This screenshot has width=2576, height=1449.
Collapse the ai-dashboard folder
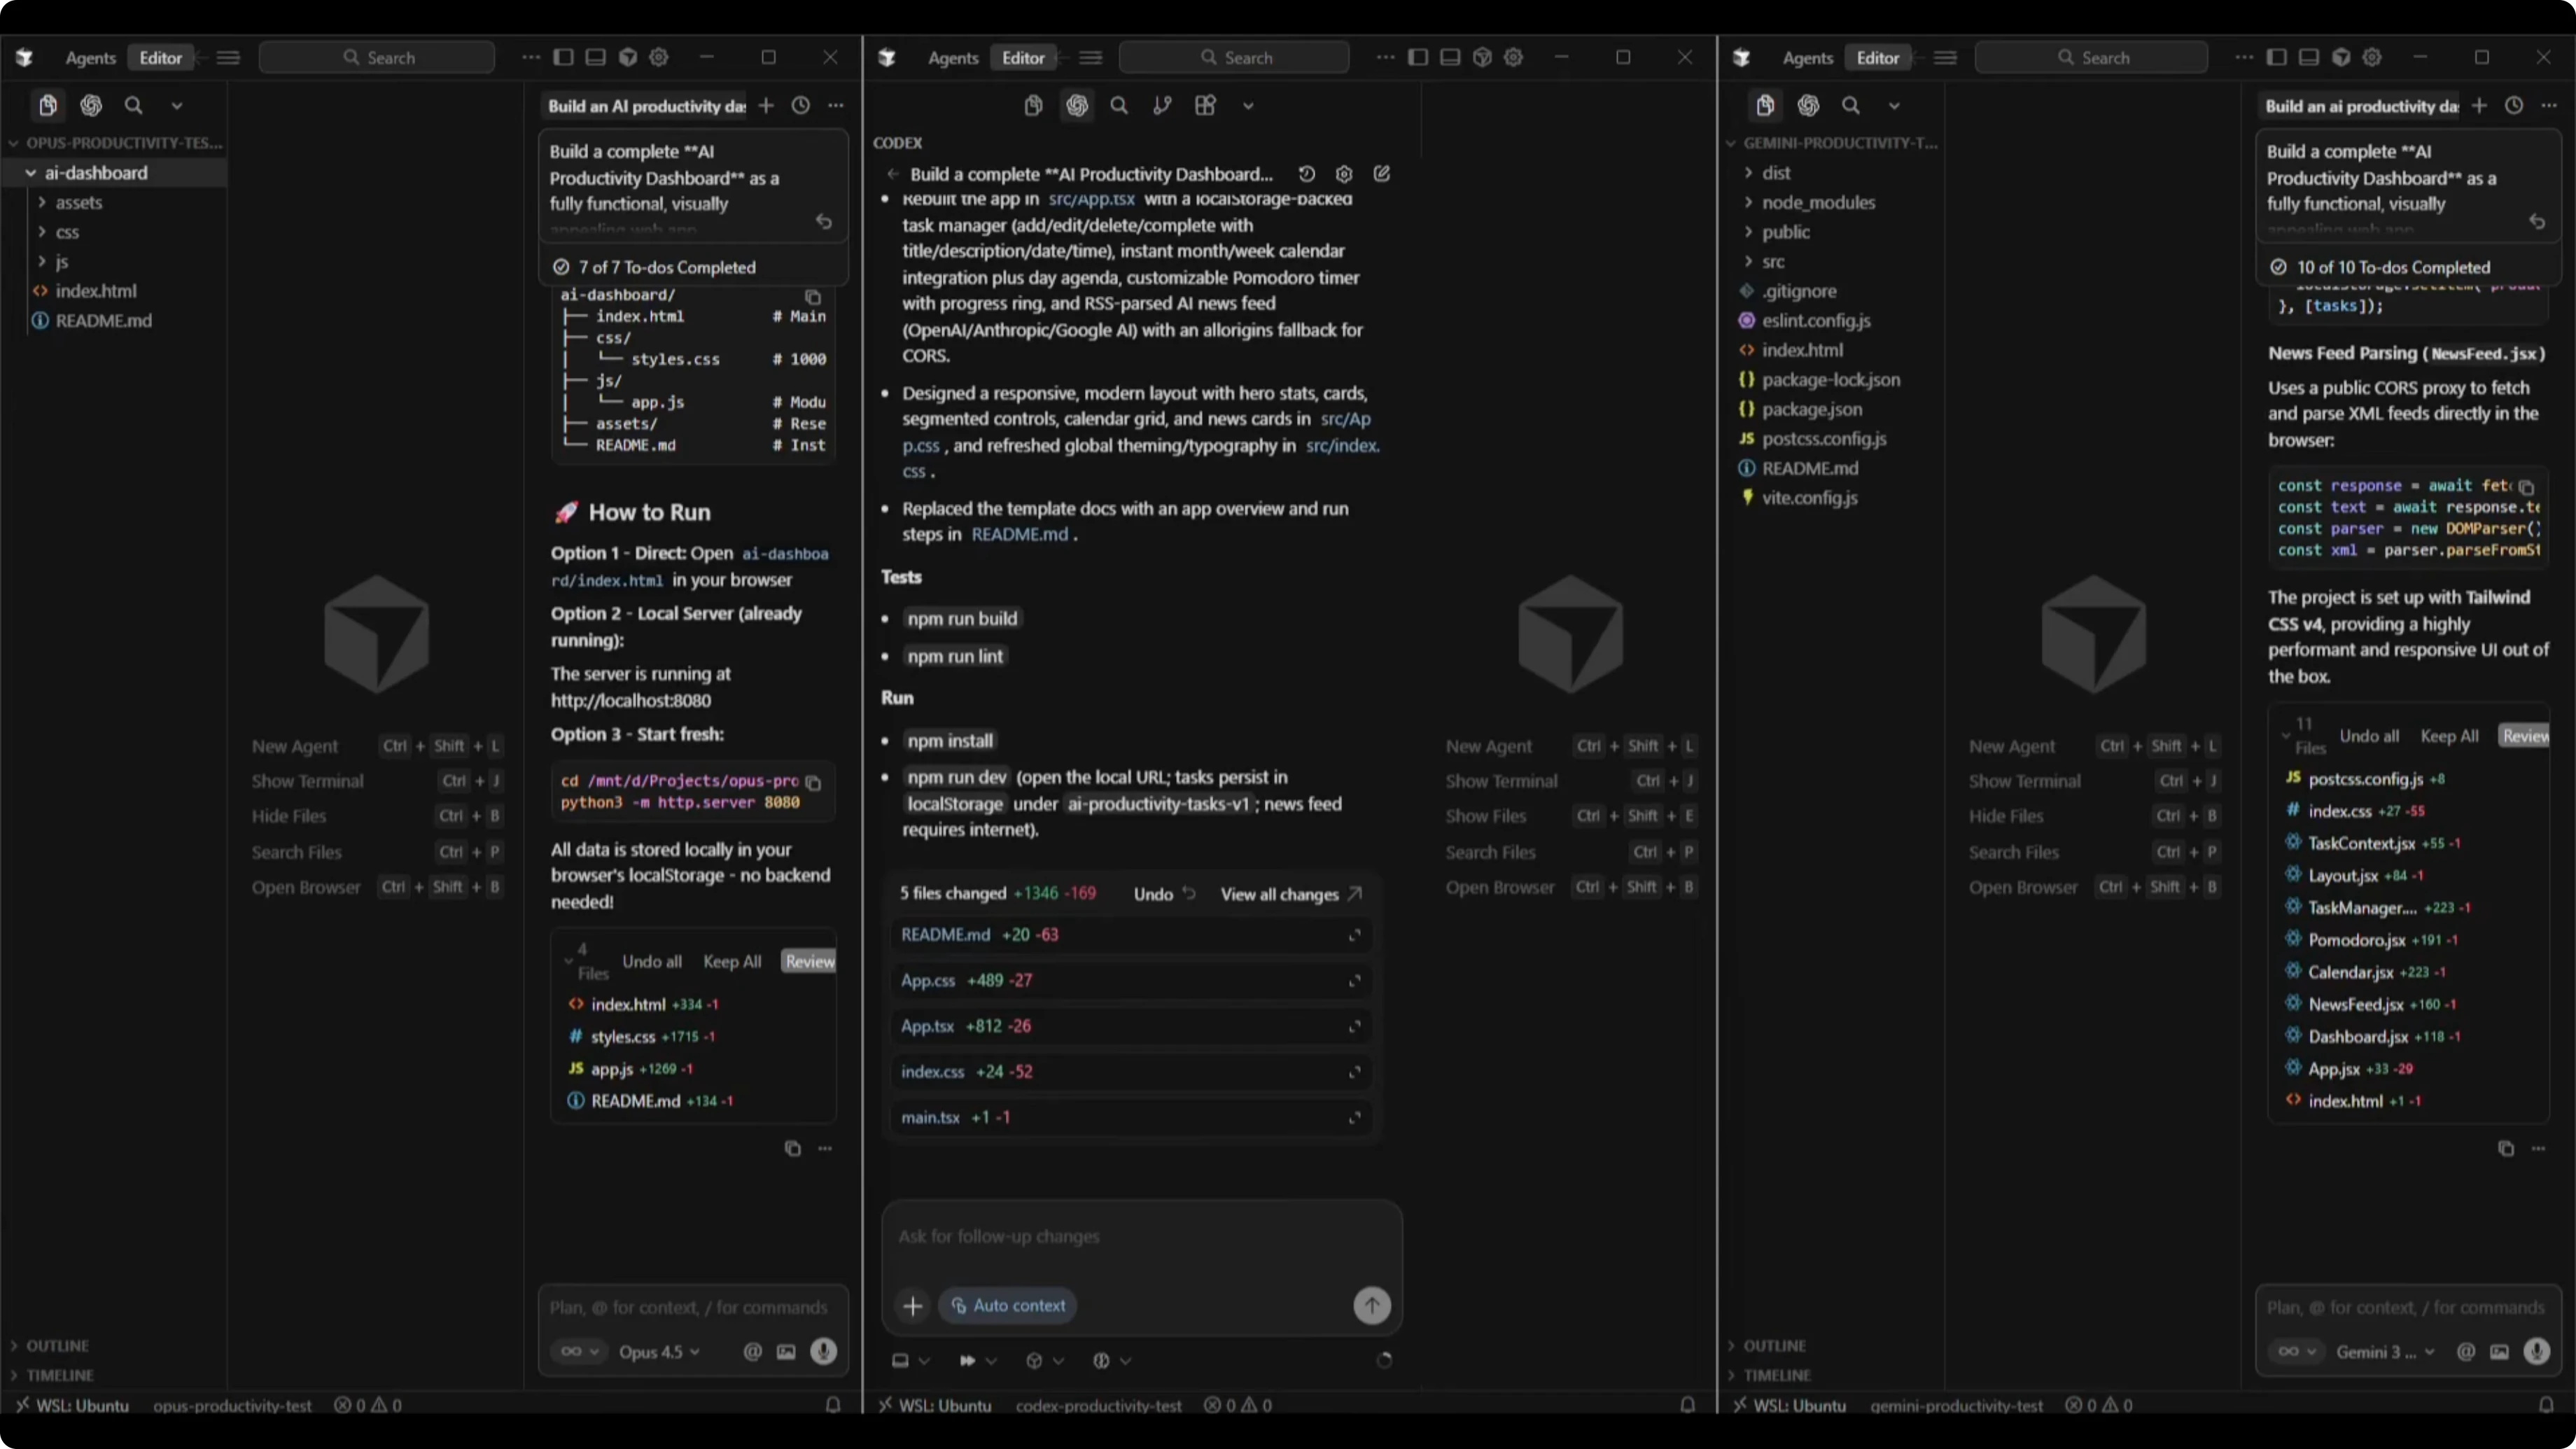tap(95, 172)
